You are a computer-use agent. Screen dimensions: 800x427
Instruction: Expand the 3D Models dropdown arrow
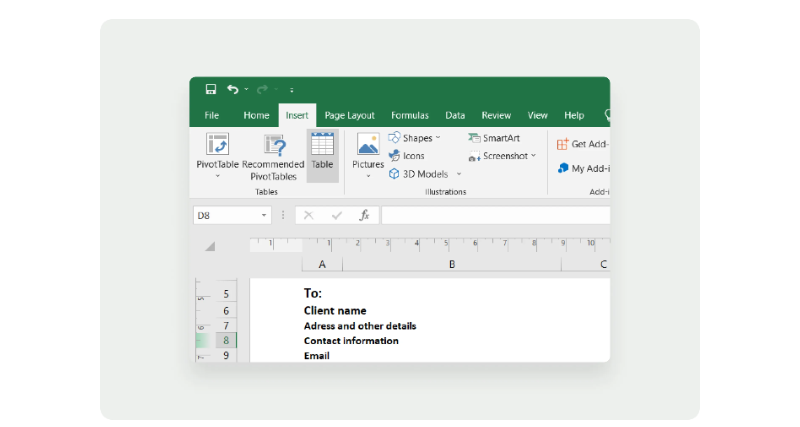[459, 174]
